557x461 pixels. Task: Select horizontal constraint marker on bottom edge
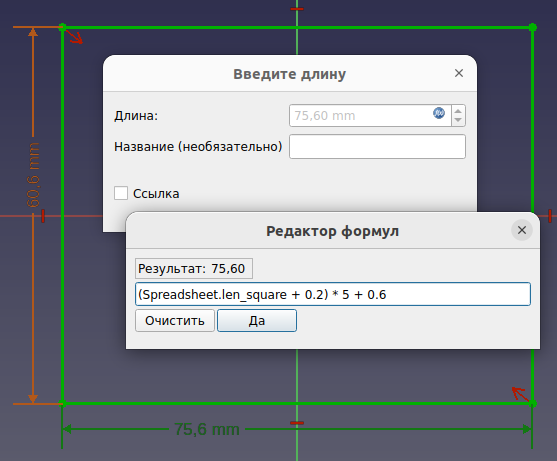pyautogui.click(x=297, y=423)
